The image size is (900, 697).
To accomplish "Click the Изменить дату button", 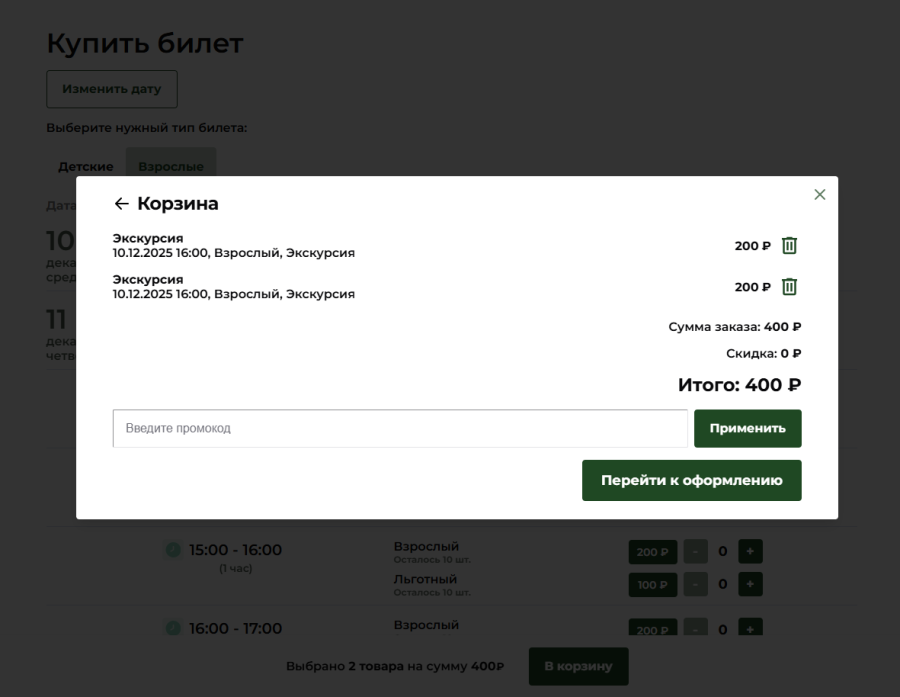I will point(111,89).
